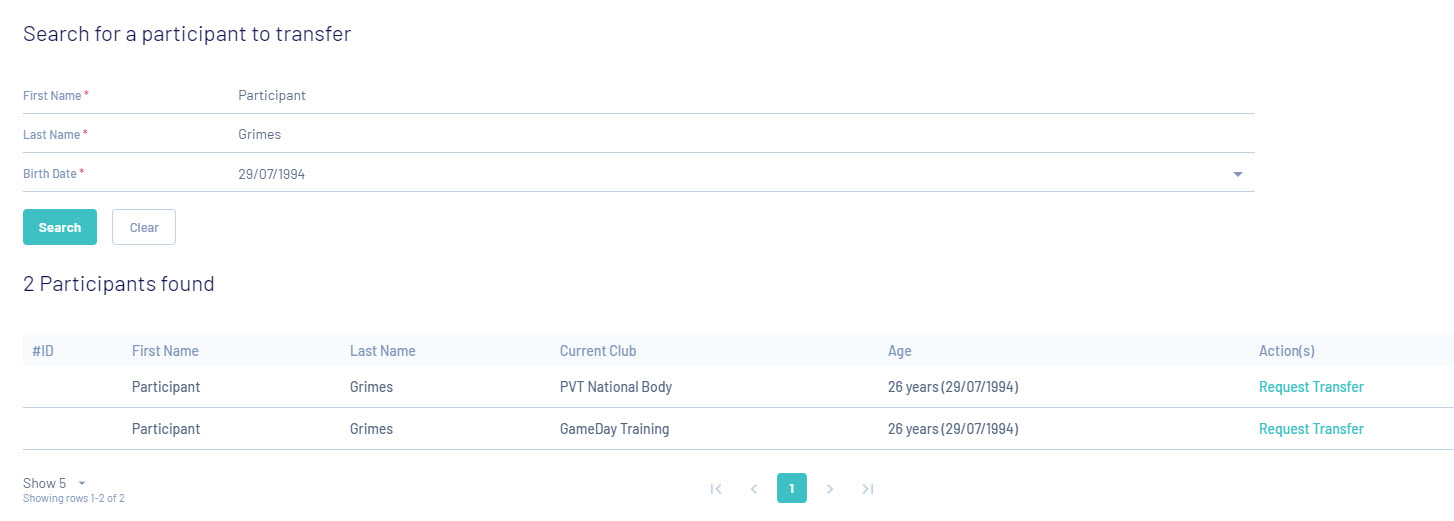Click the Last Name column header
Viewport: 1454px width, 521px height.
point(382,351)
